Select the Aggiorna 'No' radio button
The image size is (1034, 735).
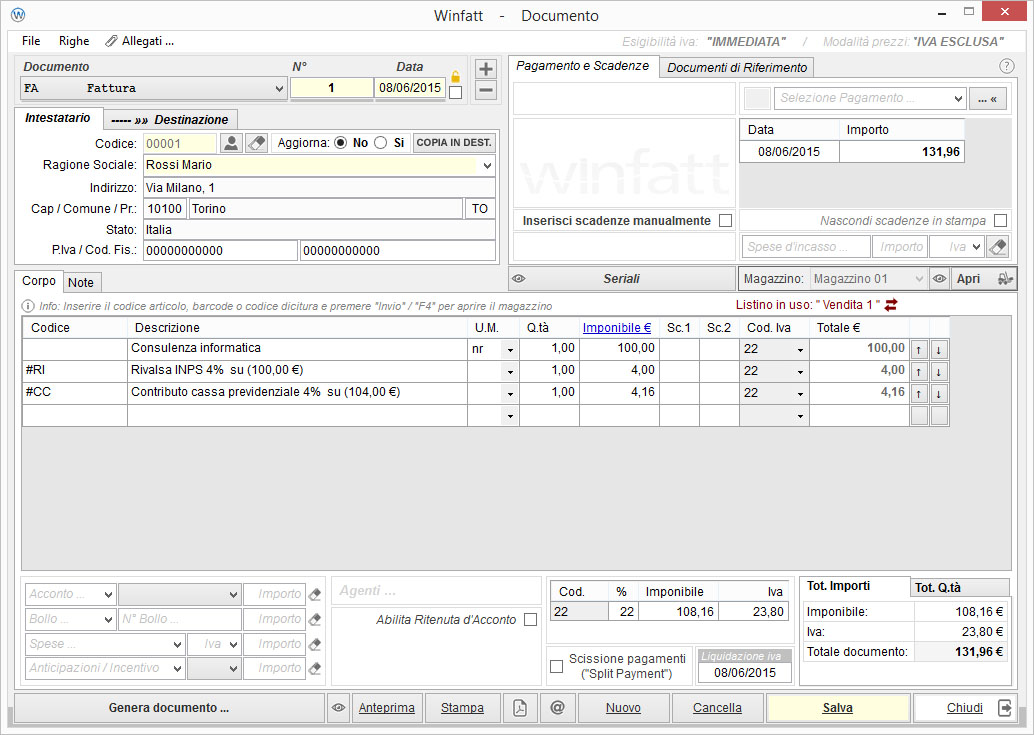coord(340,143)
